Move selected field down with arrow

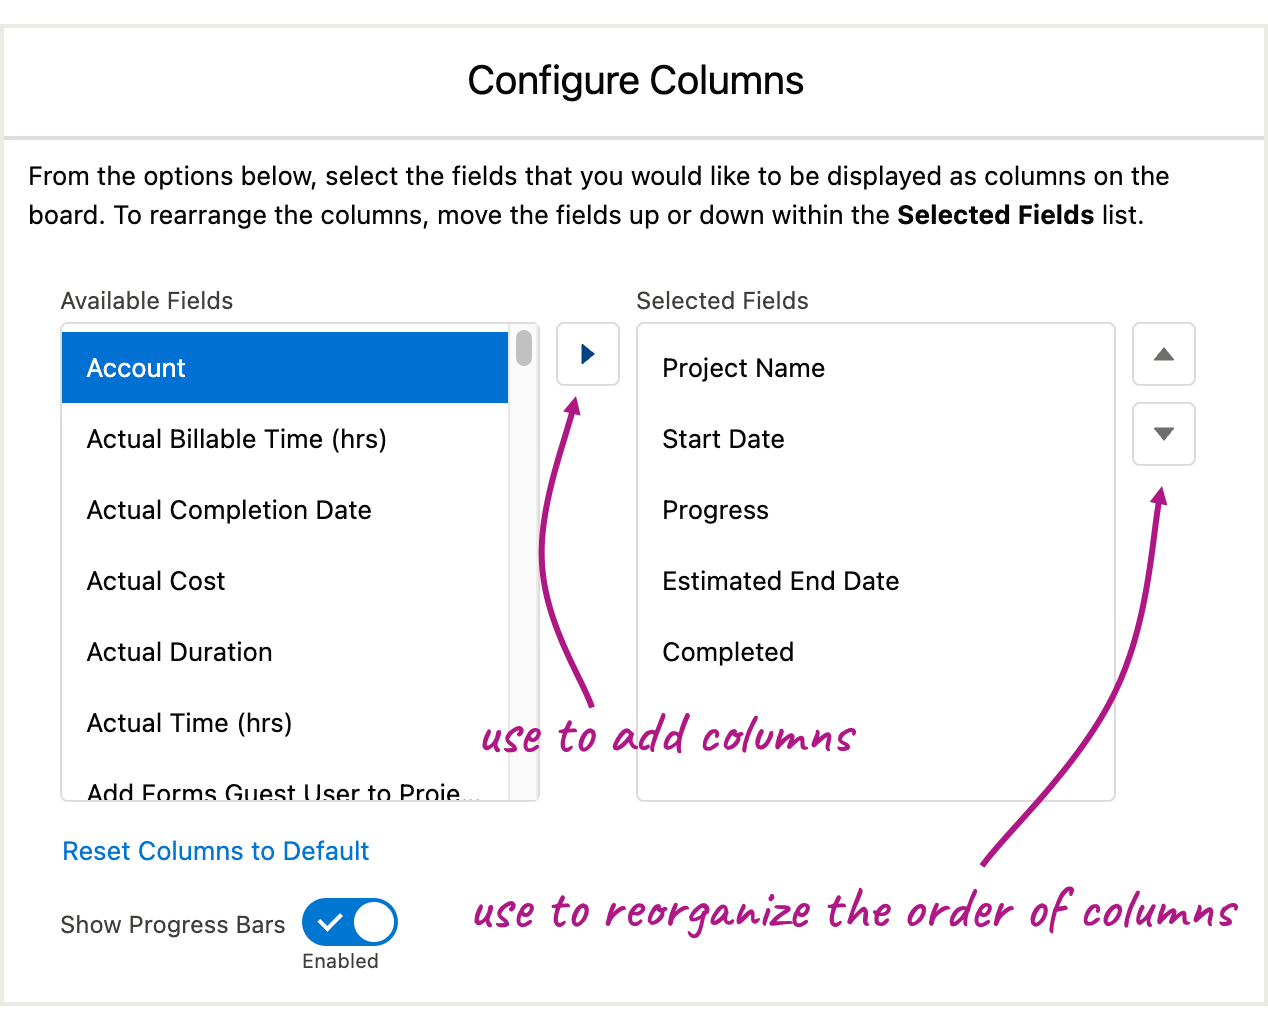click(x=1164, y=434)
